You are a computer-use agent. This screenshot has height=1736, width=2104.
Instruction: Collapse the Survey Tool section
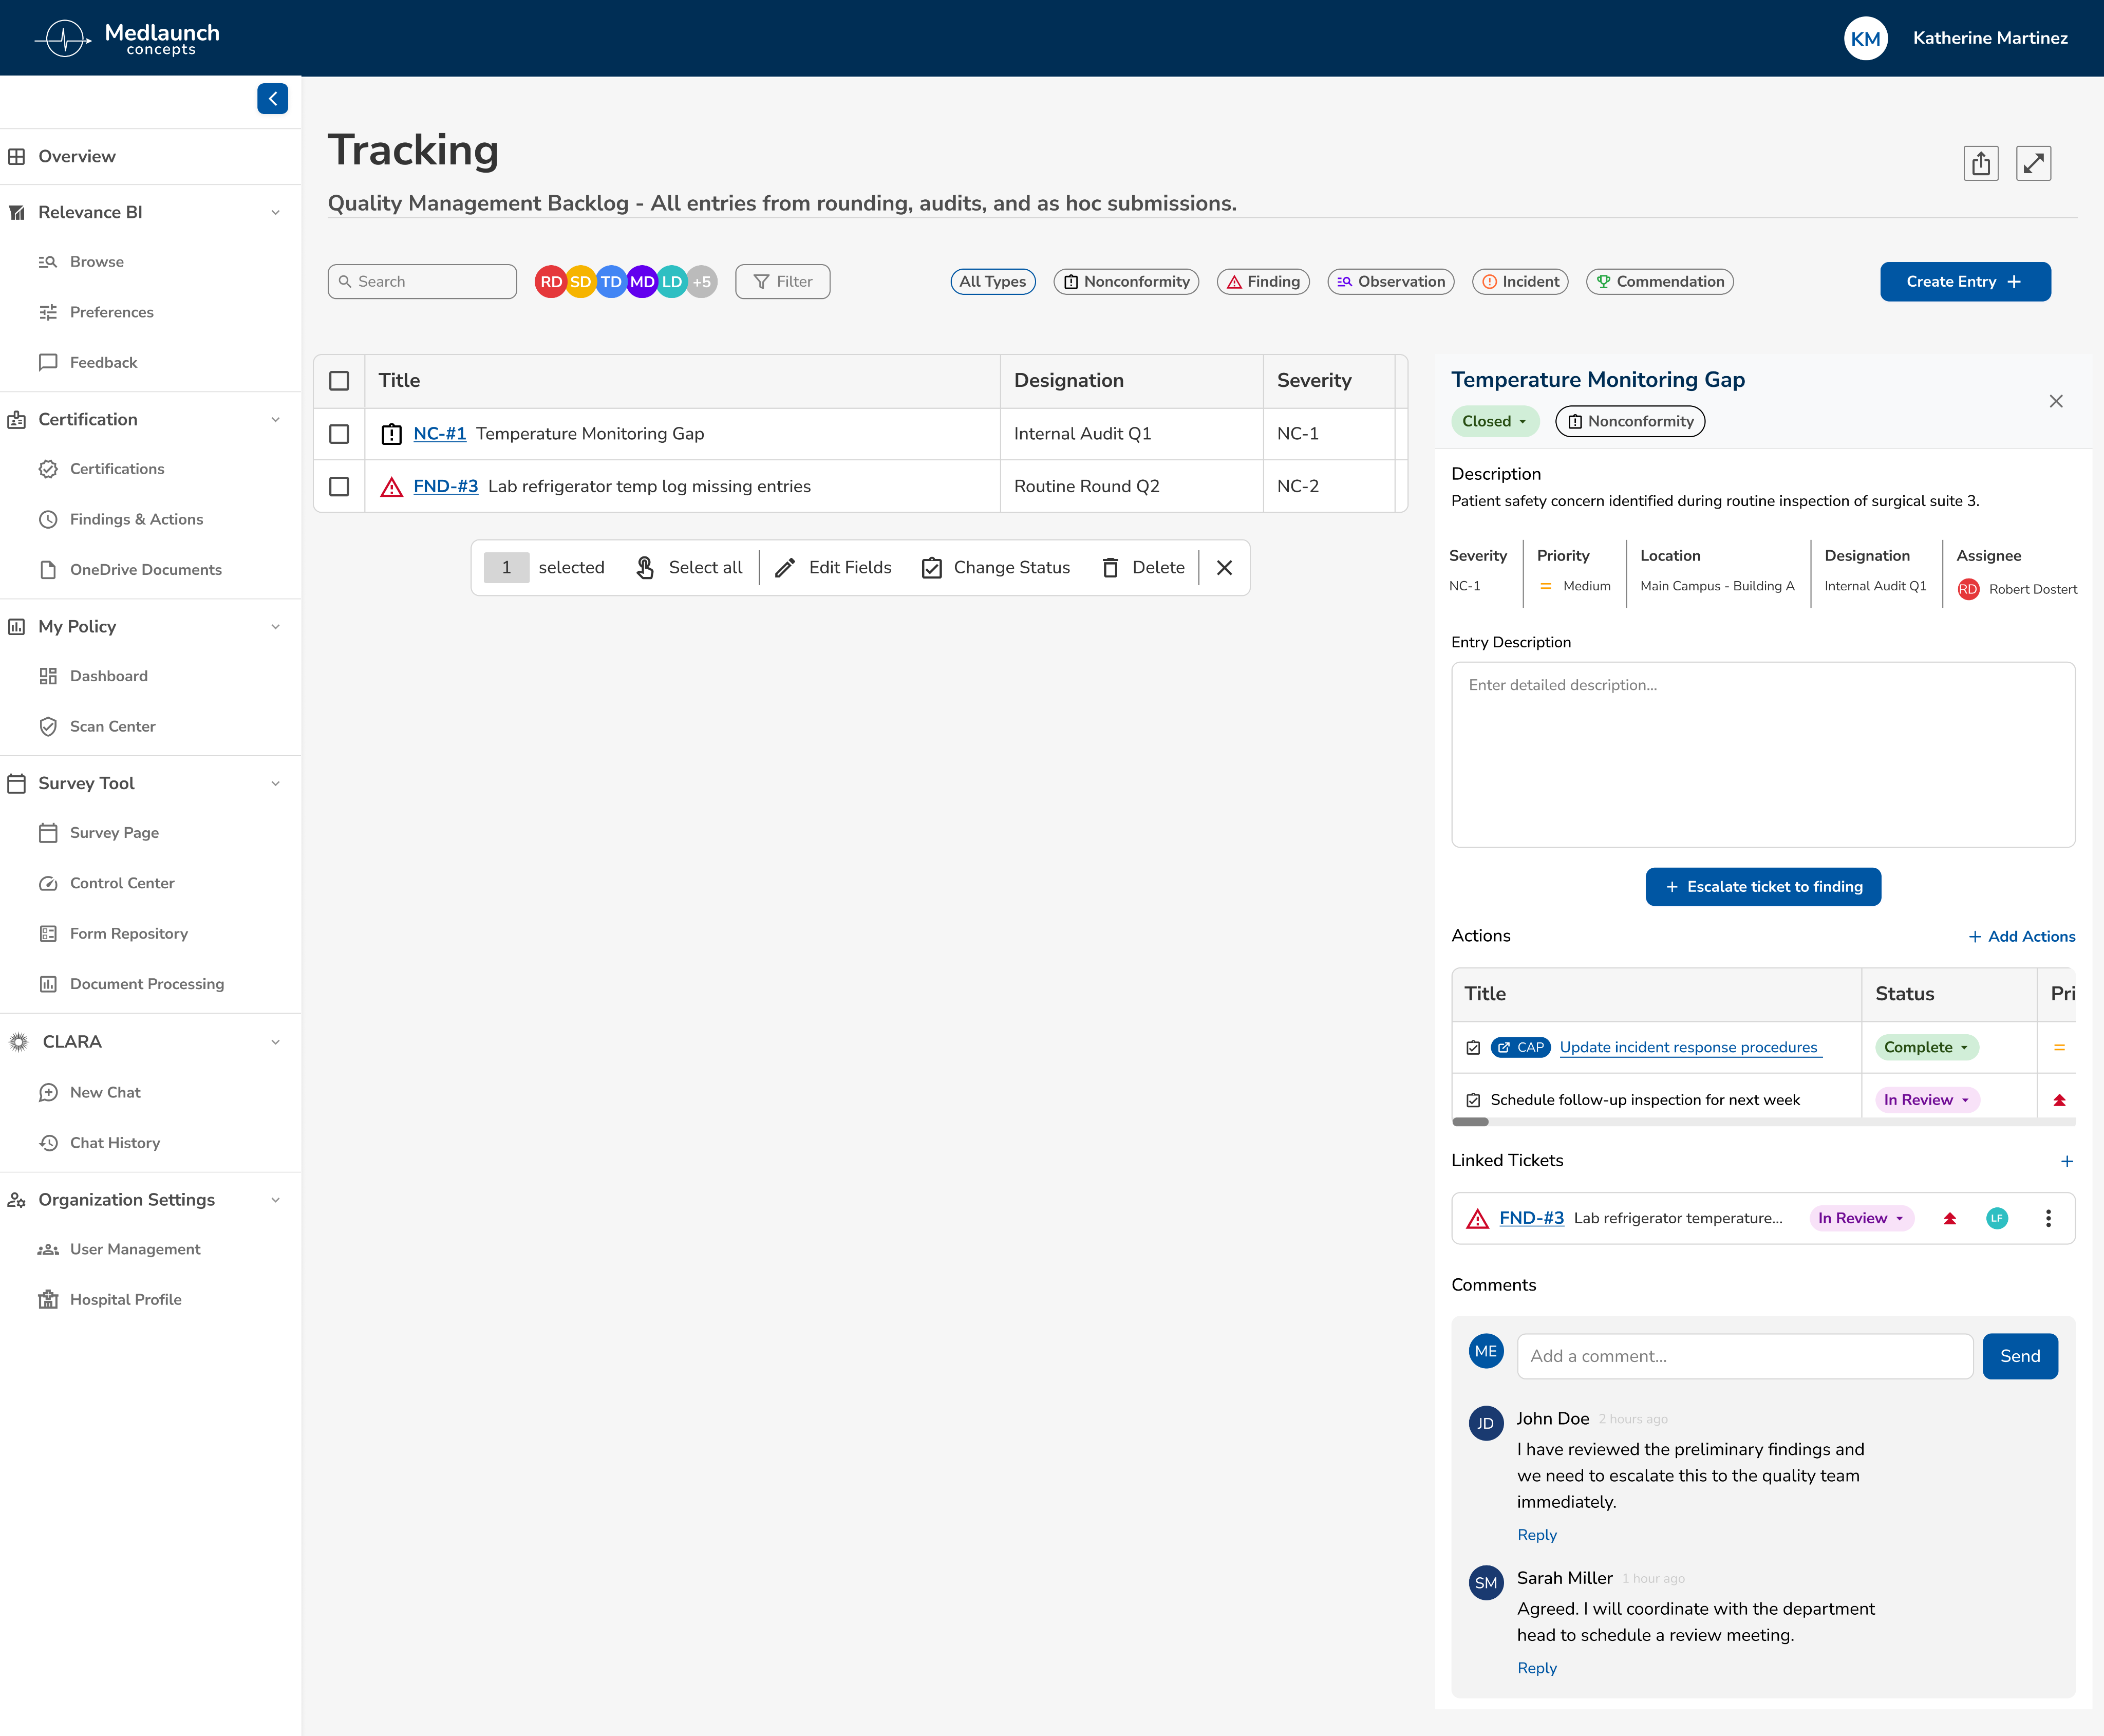[275, 784]
